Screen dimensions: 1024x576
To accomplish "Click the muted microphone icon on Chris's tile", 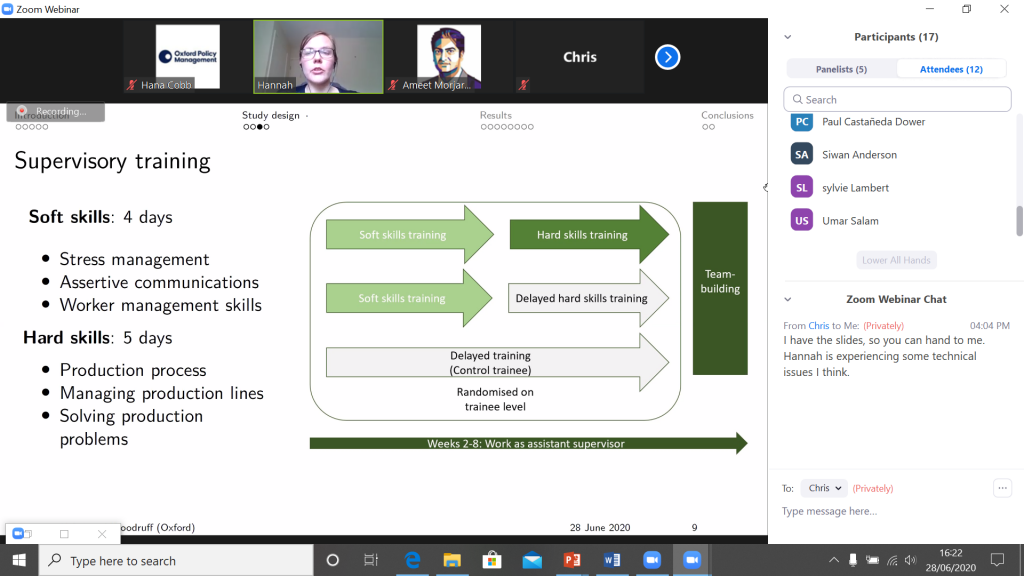I will click(x=523, y=85).
